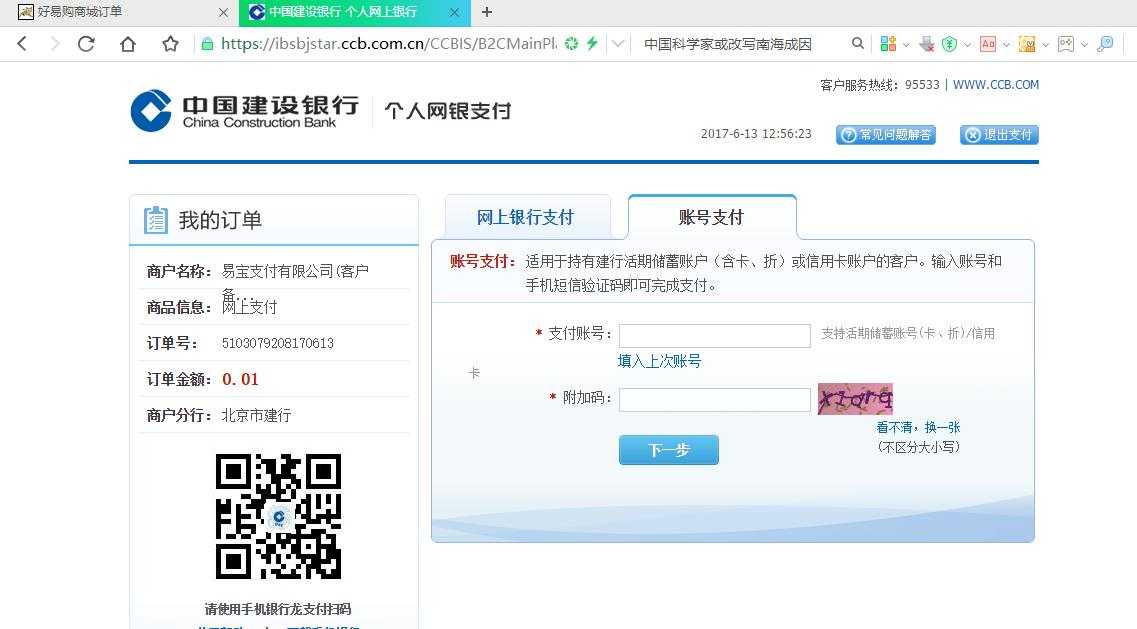Click the game controller toolbar icon
The width and height of the screenshot is (1137, 629).
[1066, 44]
